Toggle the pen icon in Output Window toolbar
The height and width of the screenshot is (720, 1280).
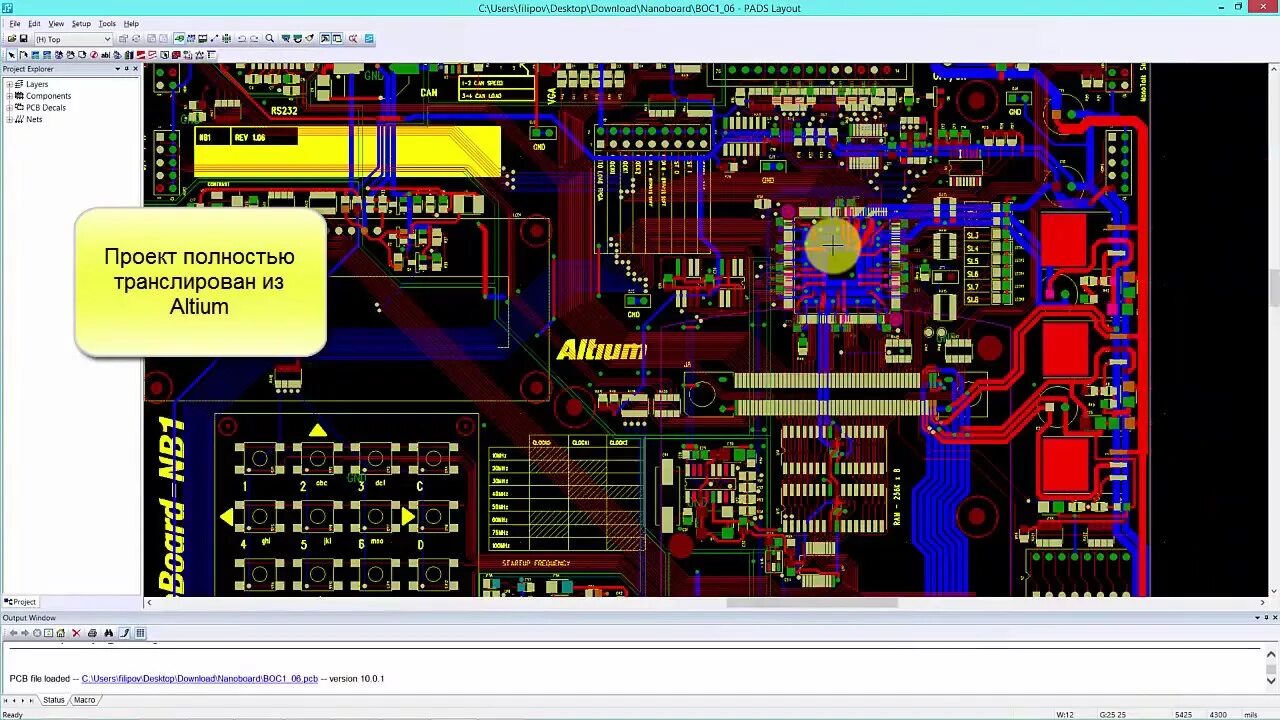pyautogui.click(x=125, y=633)
